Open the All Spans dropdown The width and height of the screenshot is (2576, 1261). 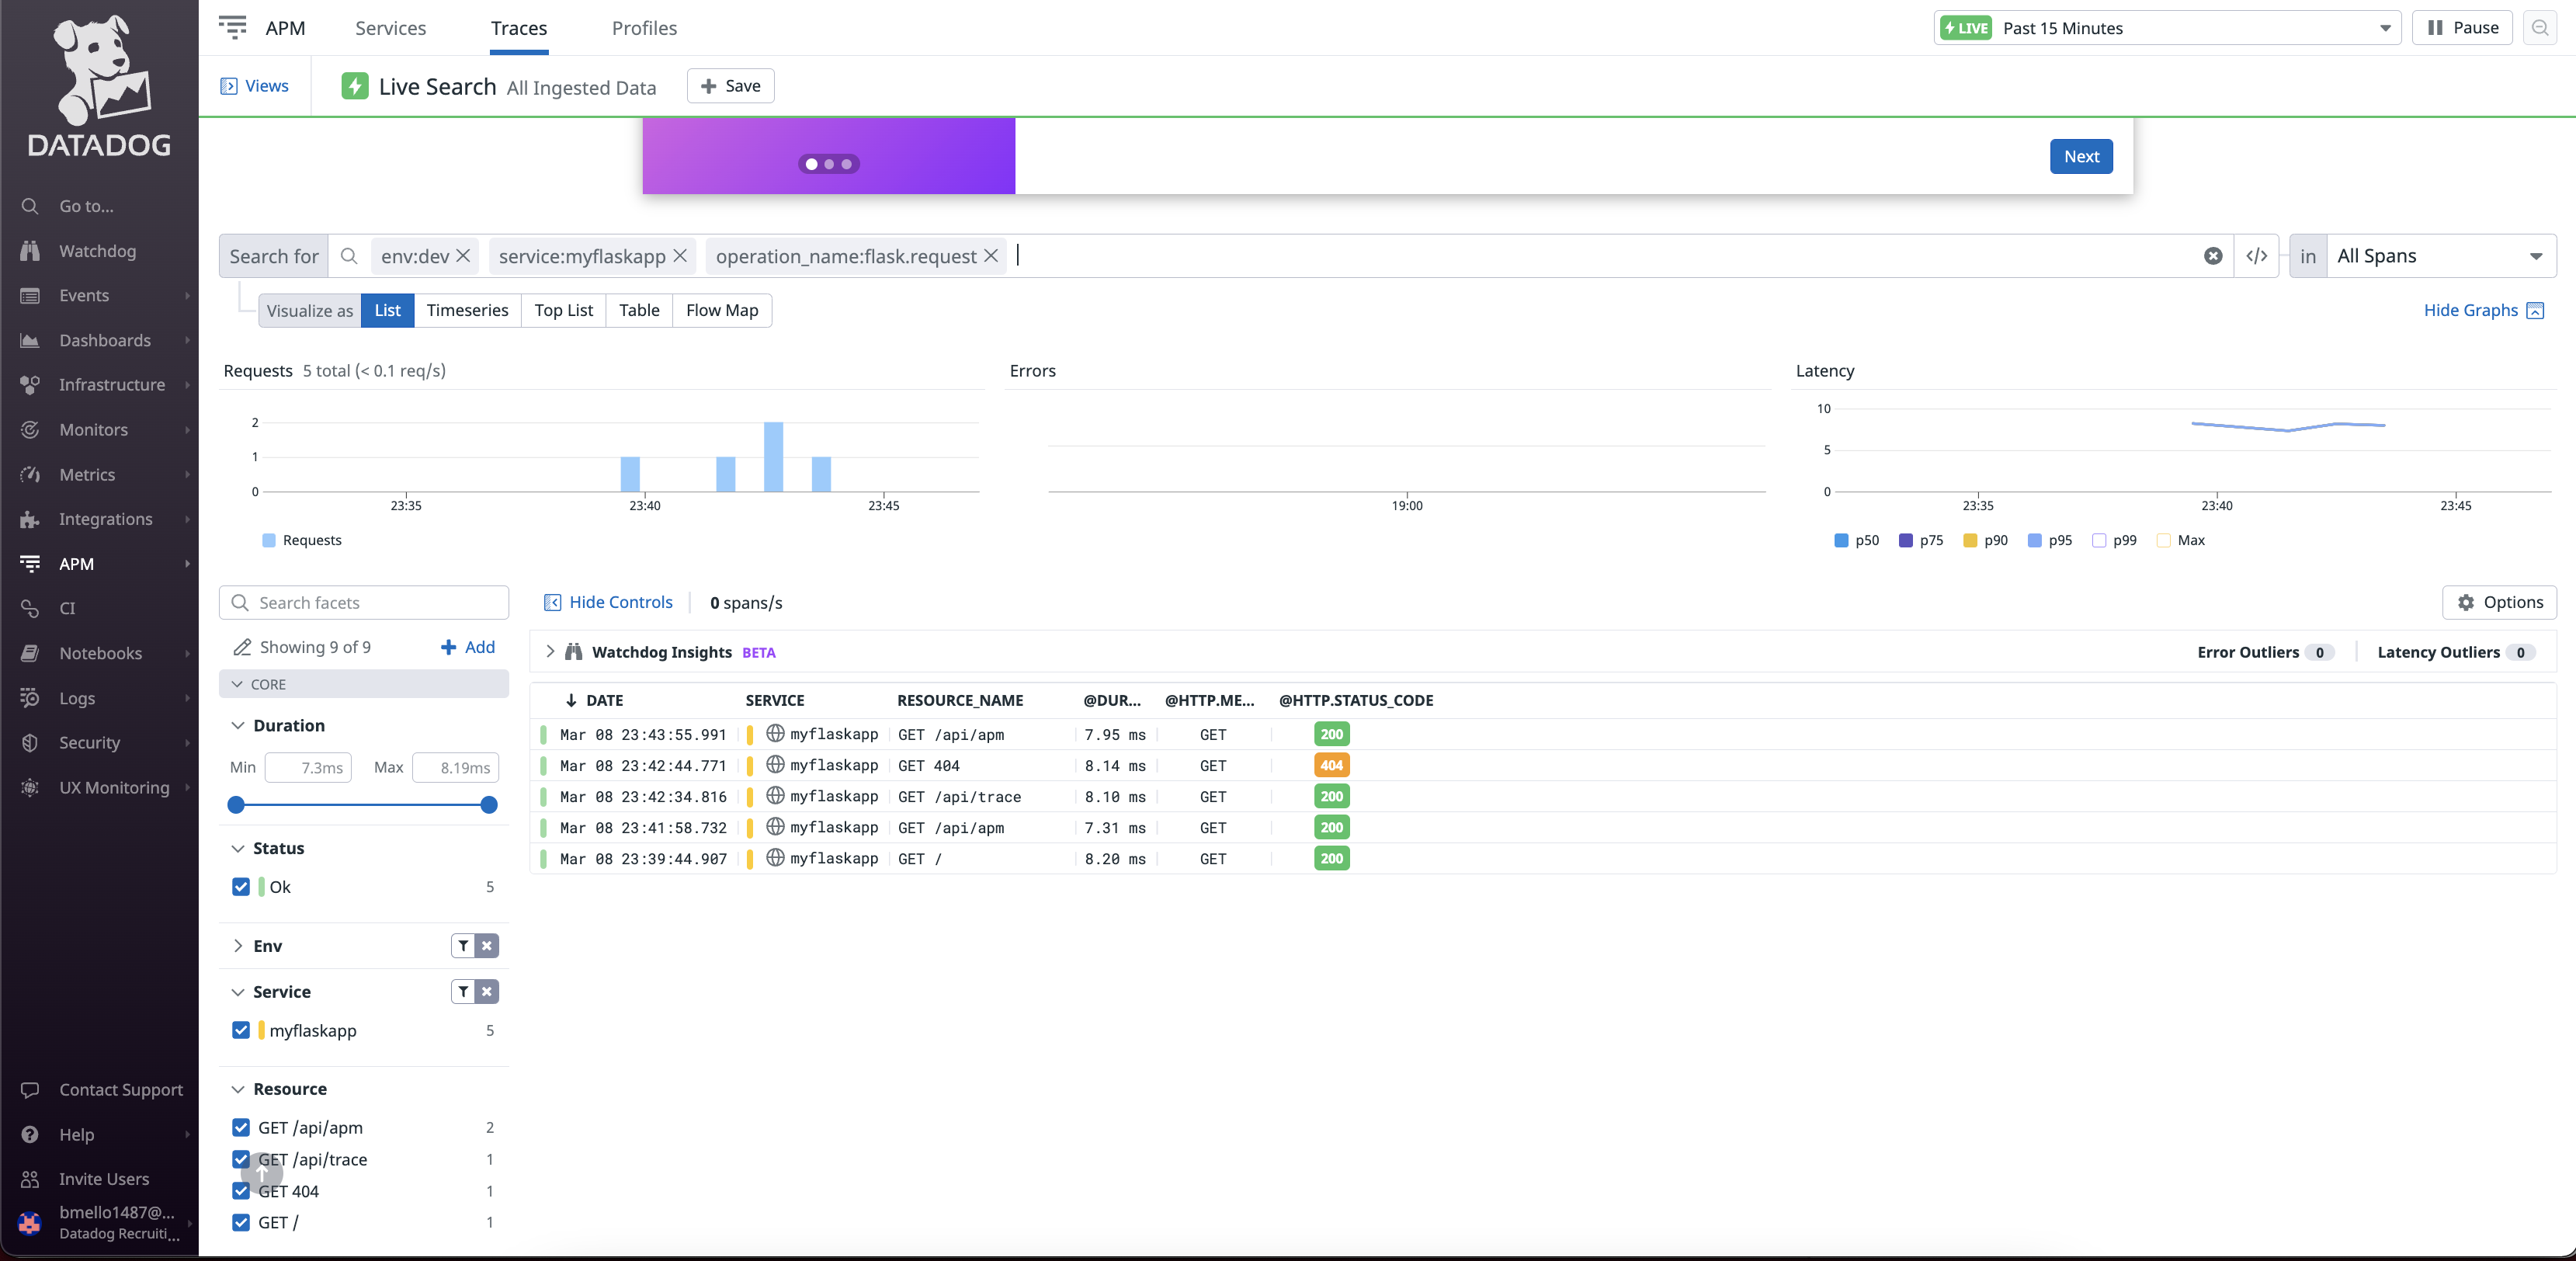[2441, 256]
